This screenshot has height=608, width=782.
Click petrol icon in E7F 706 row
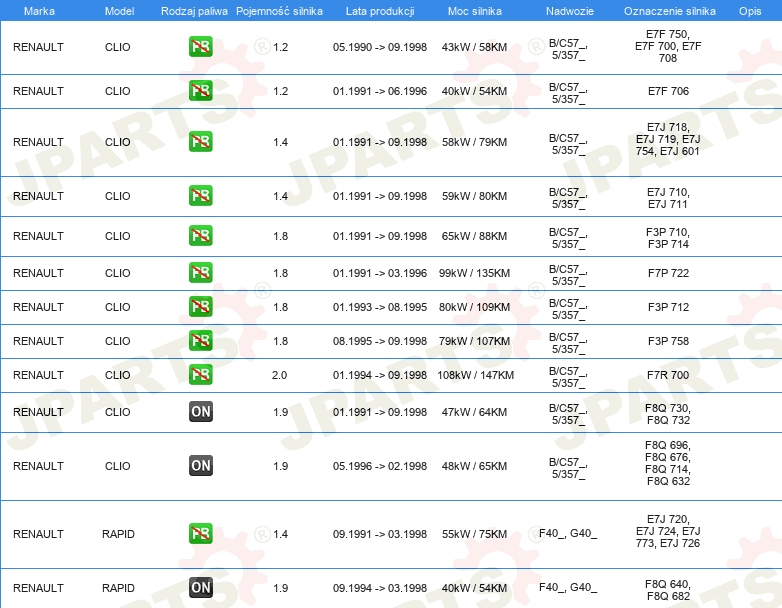pos(200,91)
